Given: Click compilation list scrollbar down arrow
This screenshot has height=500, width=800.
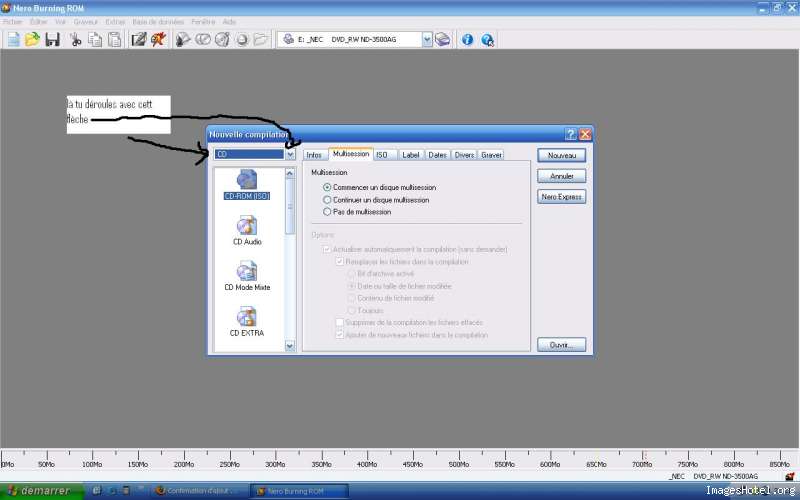Looking at the screenshot, I should coord(290,346).
